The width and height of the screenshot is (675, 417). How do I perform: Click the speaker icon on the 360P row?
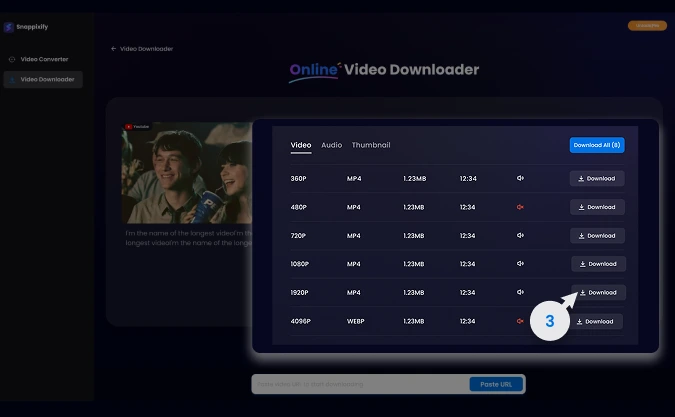pos(520,179)
